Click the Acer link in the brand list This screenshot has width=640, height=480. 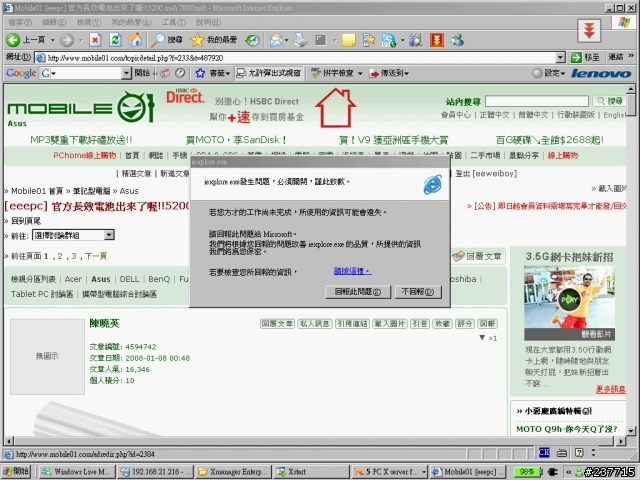click(x=73, y=279)
